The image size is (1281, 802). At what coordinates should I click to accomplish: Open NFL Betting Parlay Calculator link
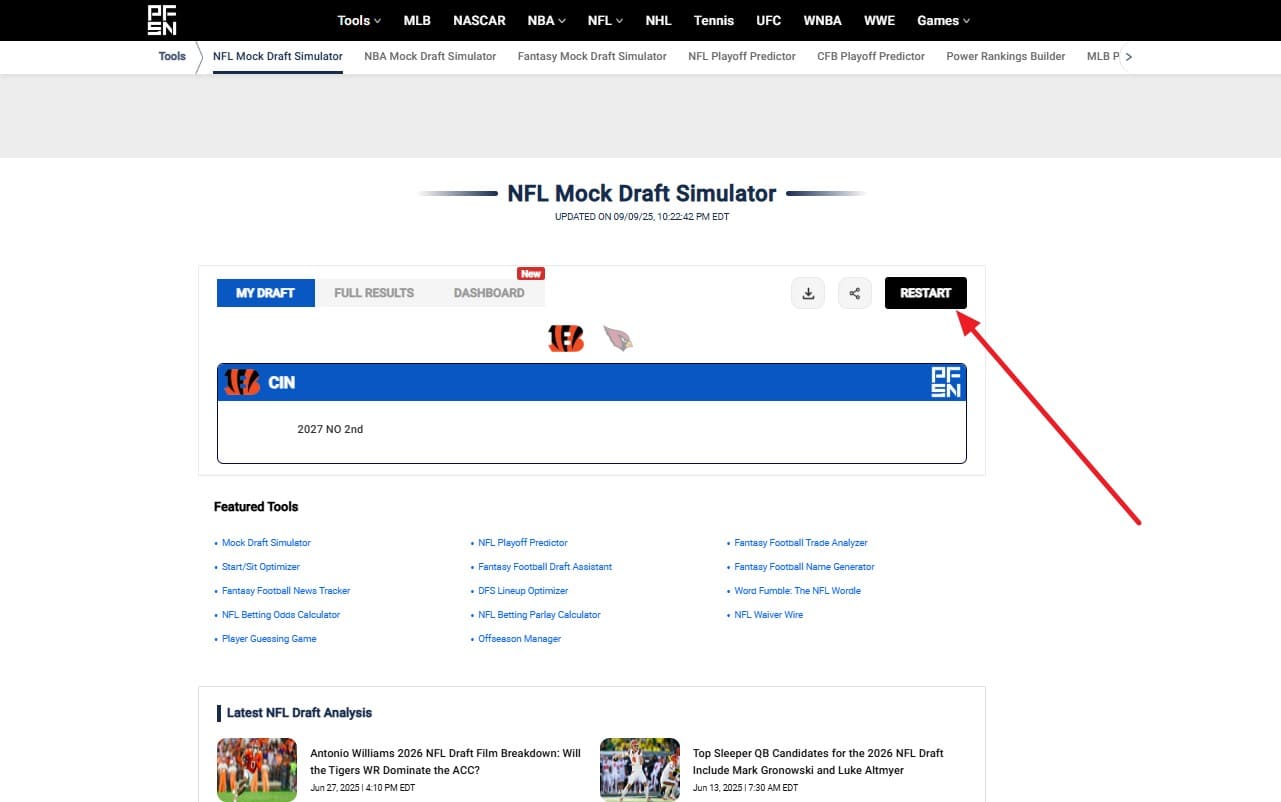[x=539, y=615]
